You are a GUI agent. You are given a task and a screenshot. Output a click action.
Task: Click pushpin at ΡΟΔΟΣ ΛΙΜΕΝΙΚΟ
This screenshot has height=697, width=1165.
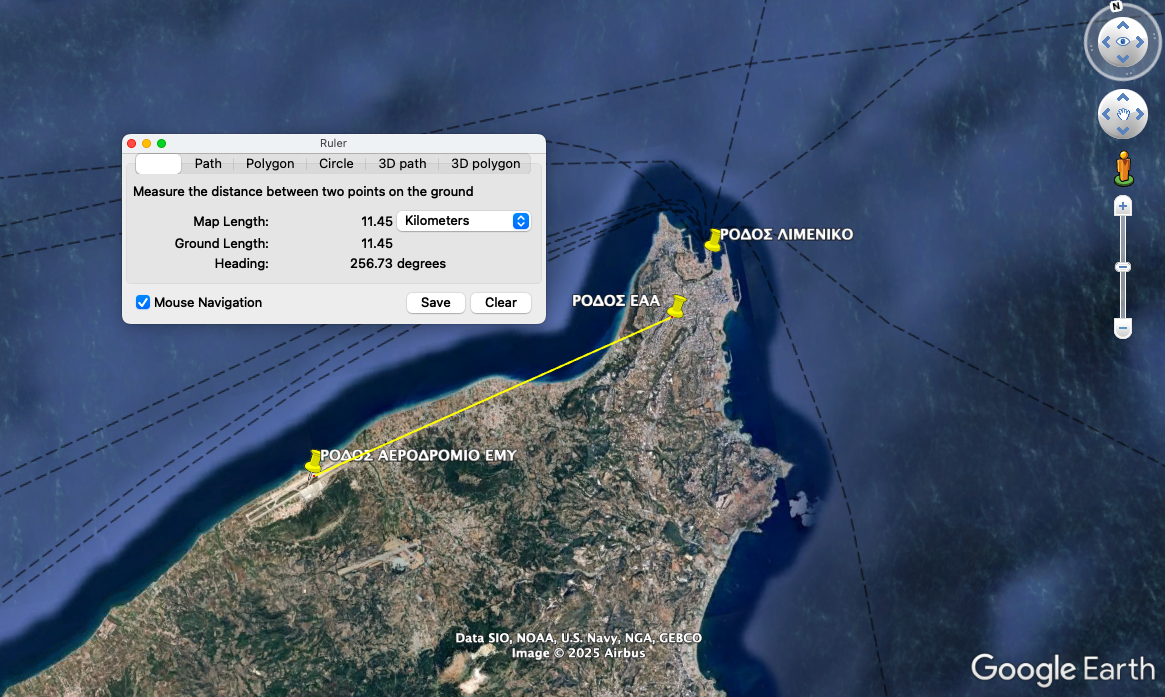point(713,240)
